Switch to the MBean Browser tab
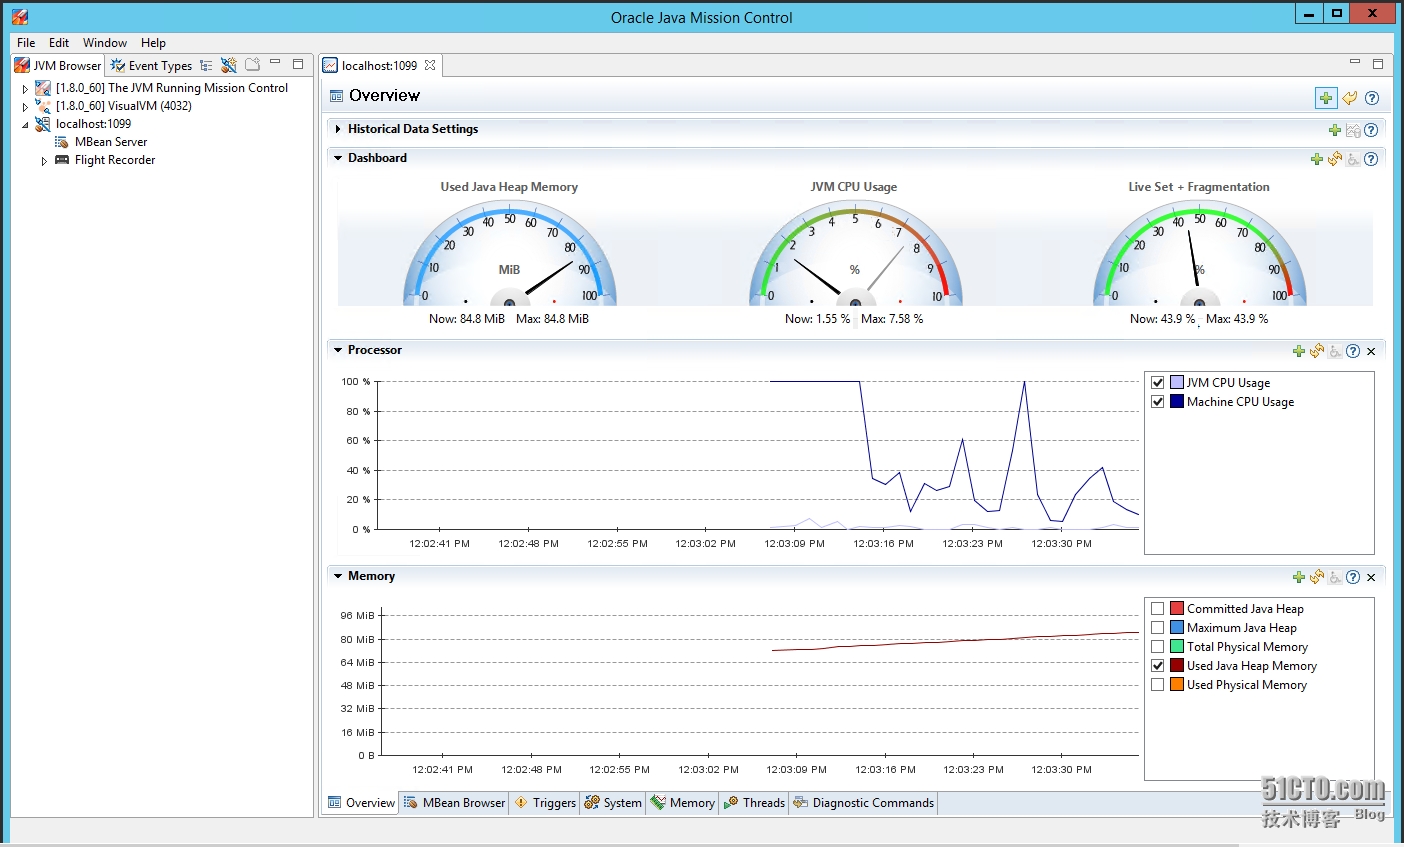This screenshot has width=1404, height=847. 455,803
